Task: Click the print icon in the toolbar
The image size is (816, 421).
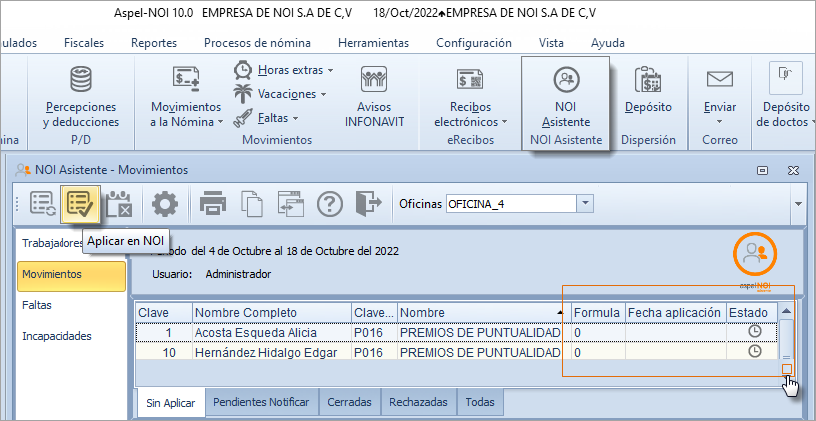Action: click(x=213, y=204)
